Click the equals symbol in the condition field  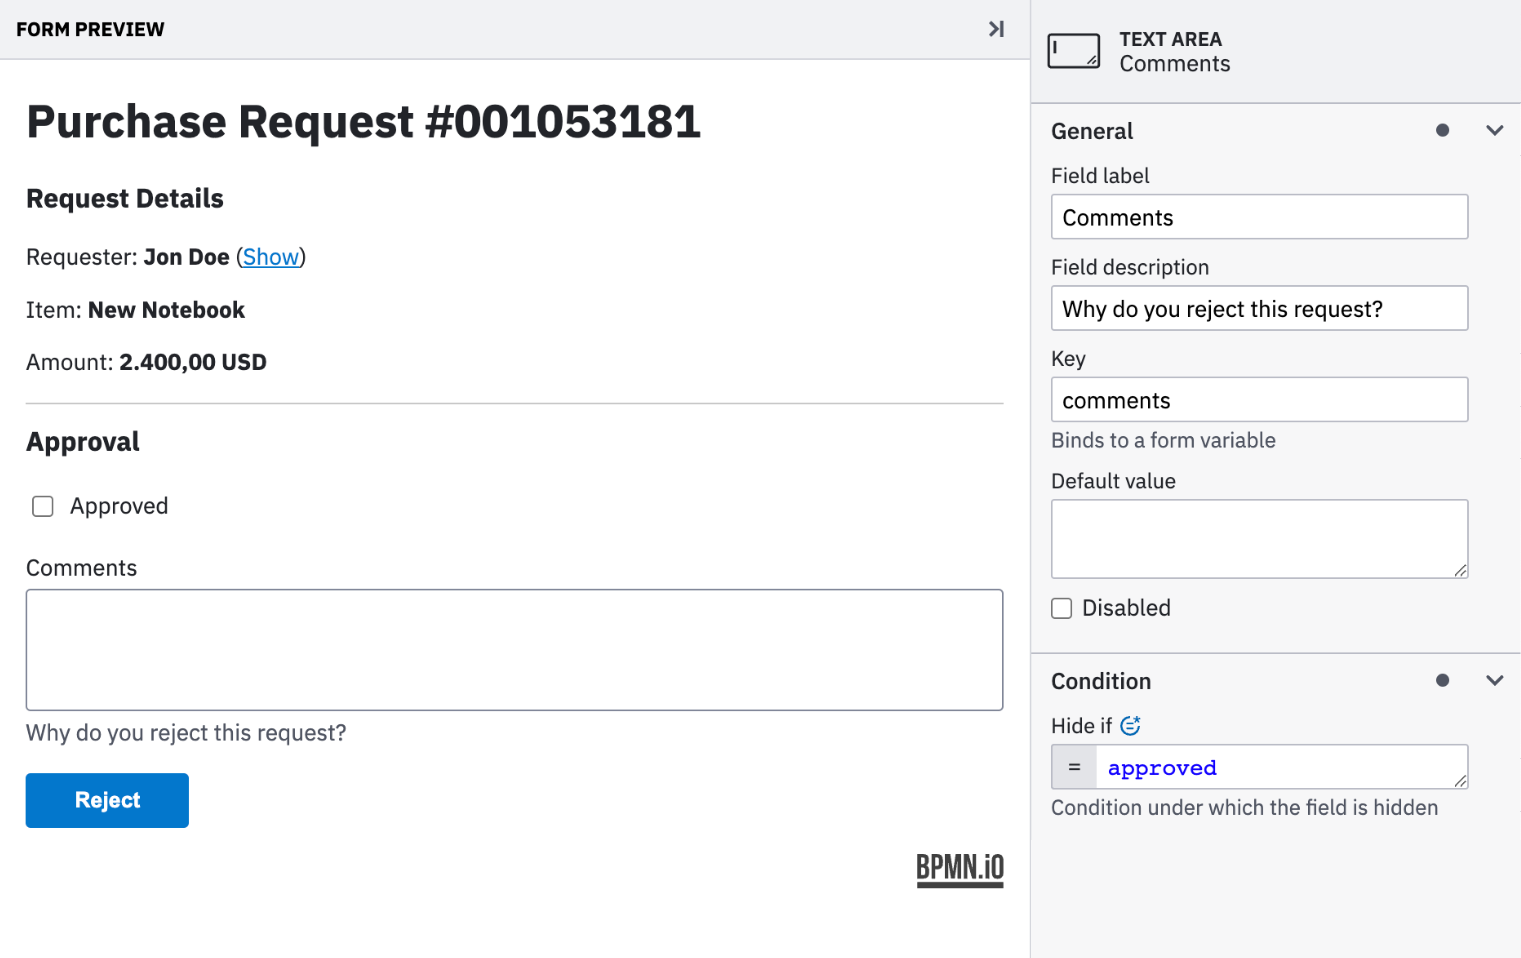point(1072,767)
